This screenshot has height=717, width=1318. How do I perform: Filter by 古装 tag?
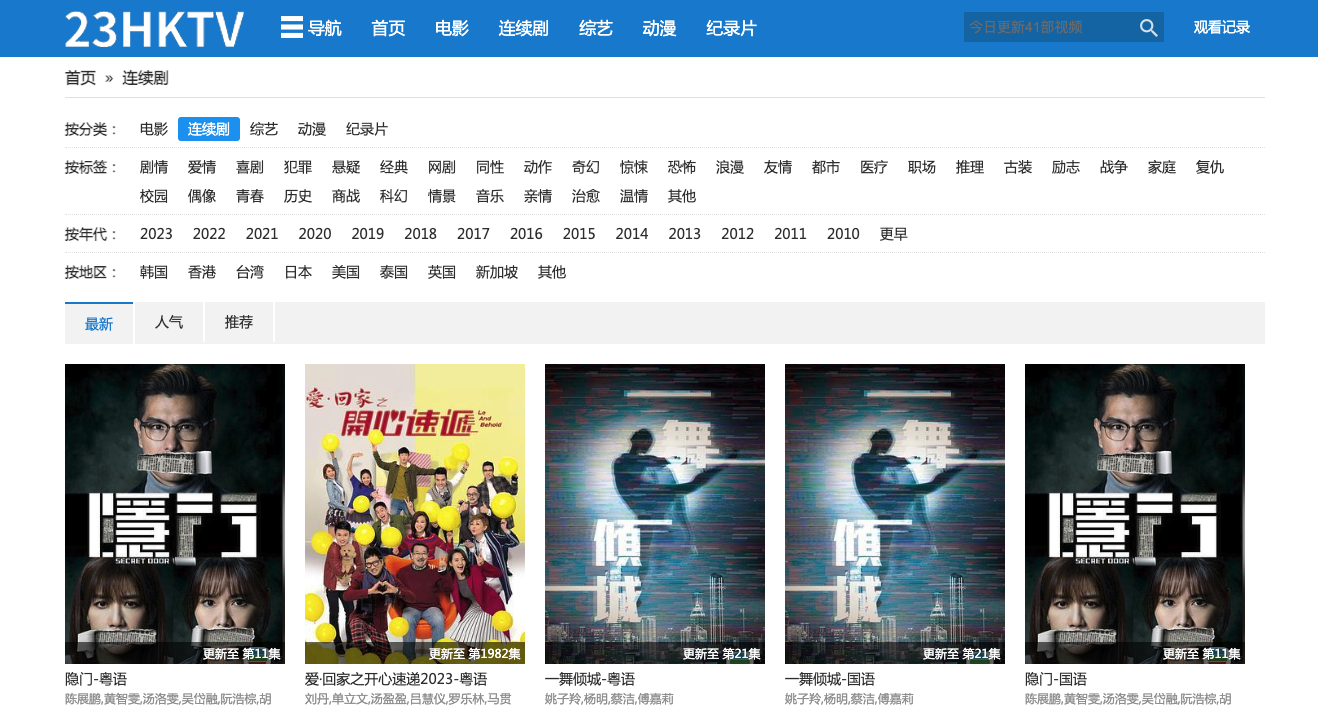[x=1018, y=167]
